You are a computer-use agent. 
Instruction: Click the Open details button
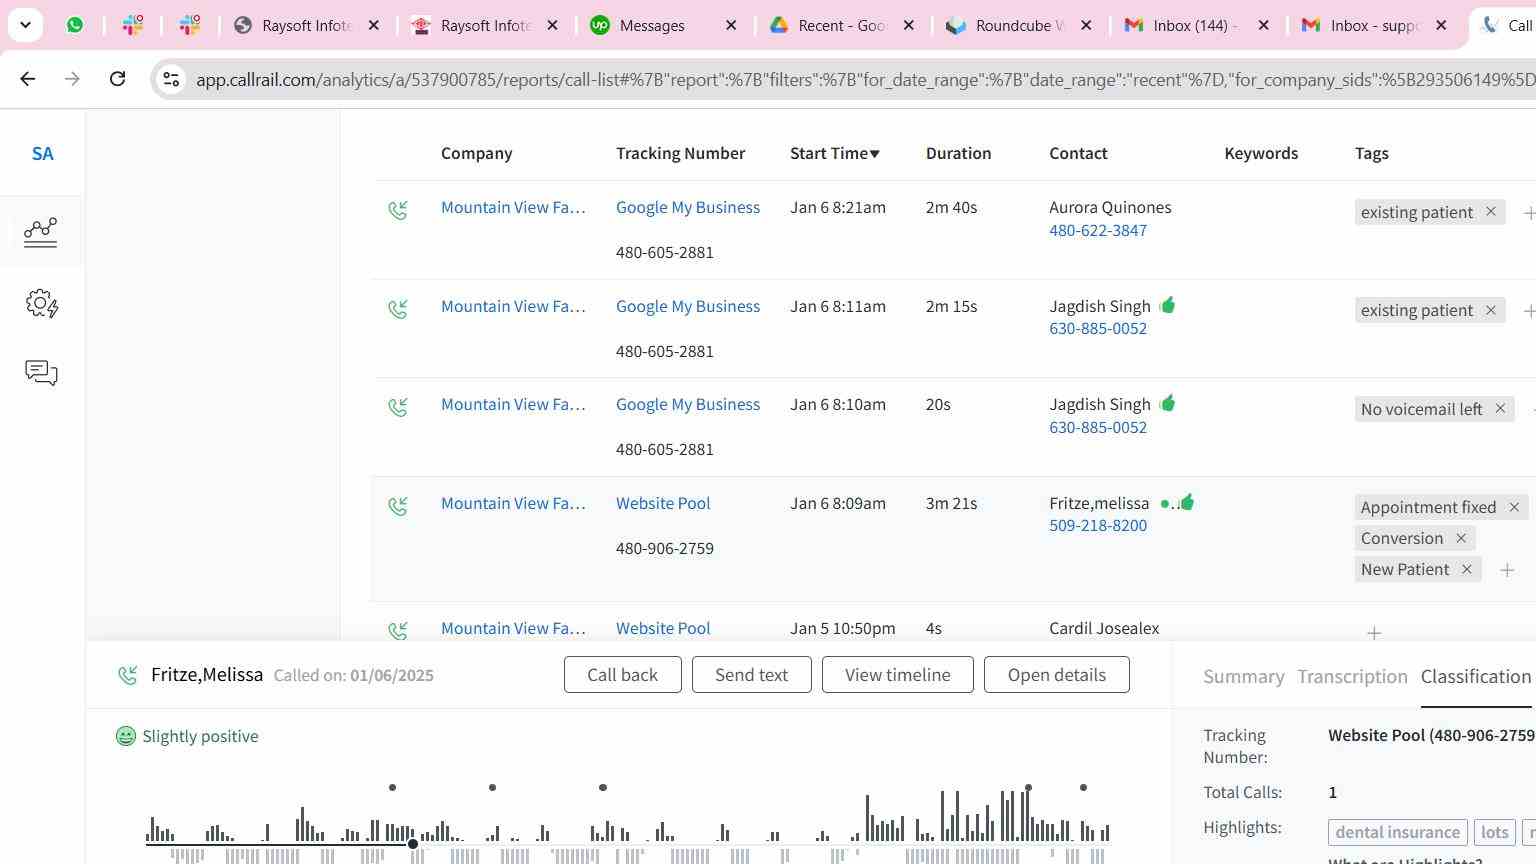tap(1056, 674)
